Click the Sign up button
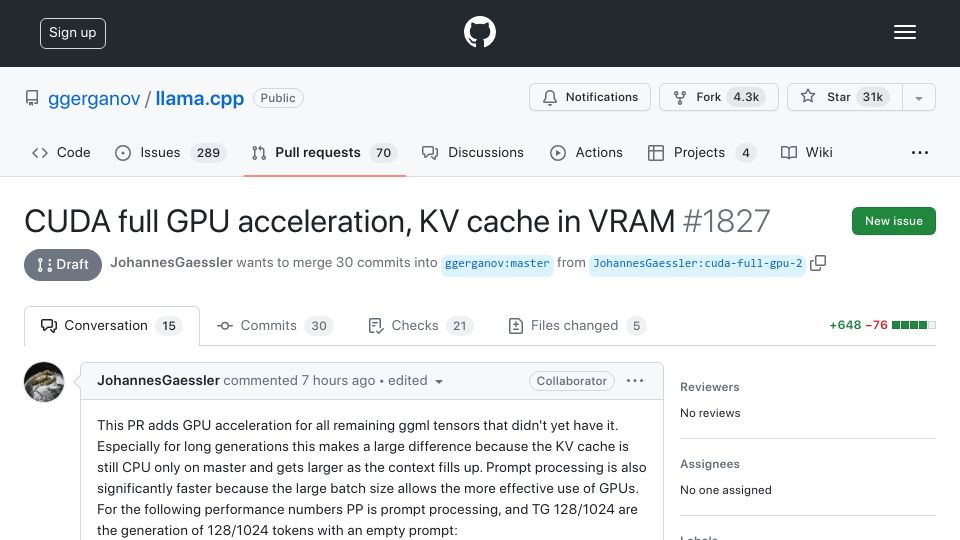 (73, 33)
